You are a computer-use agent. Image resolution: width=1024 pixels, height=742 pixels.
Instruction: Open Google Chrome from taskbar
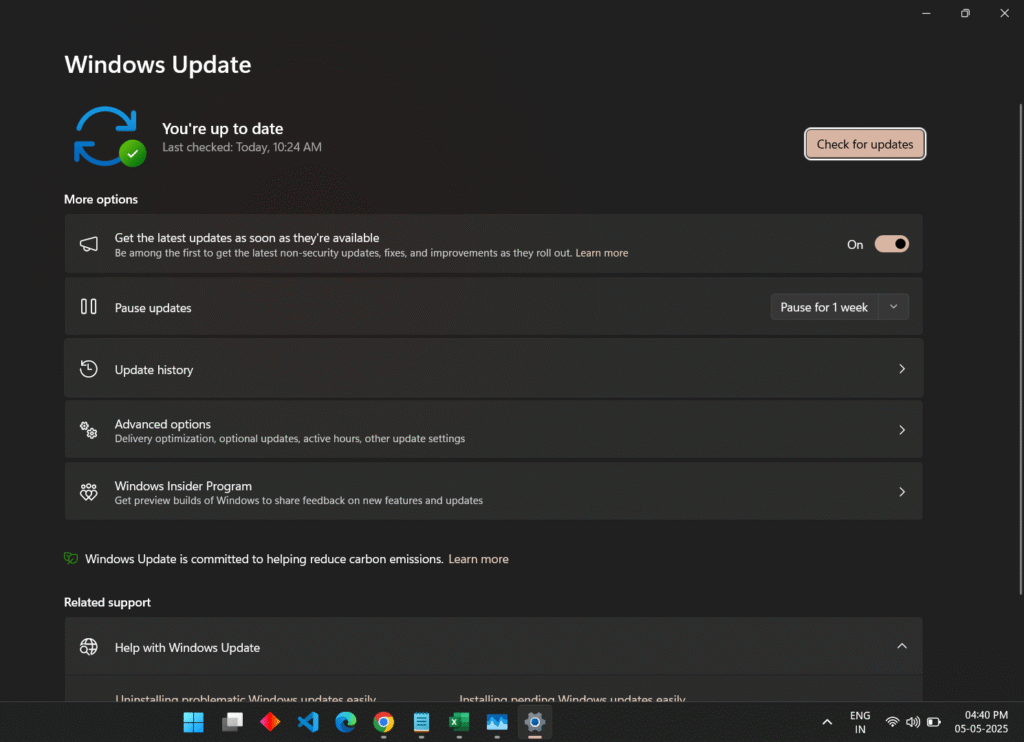pyautogui.click(x=383, y=722)
